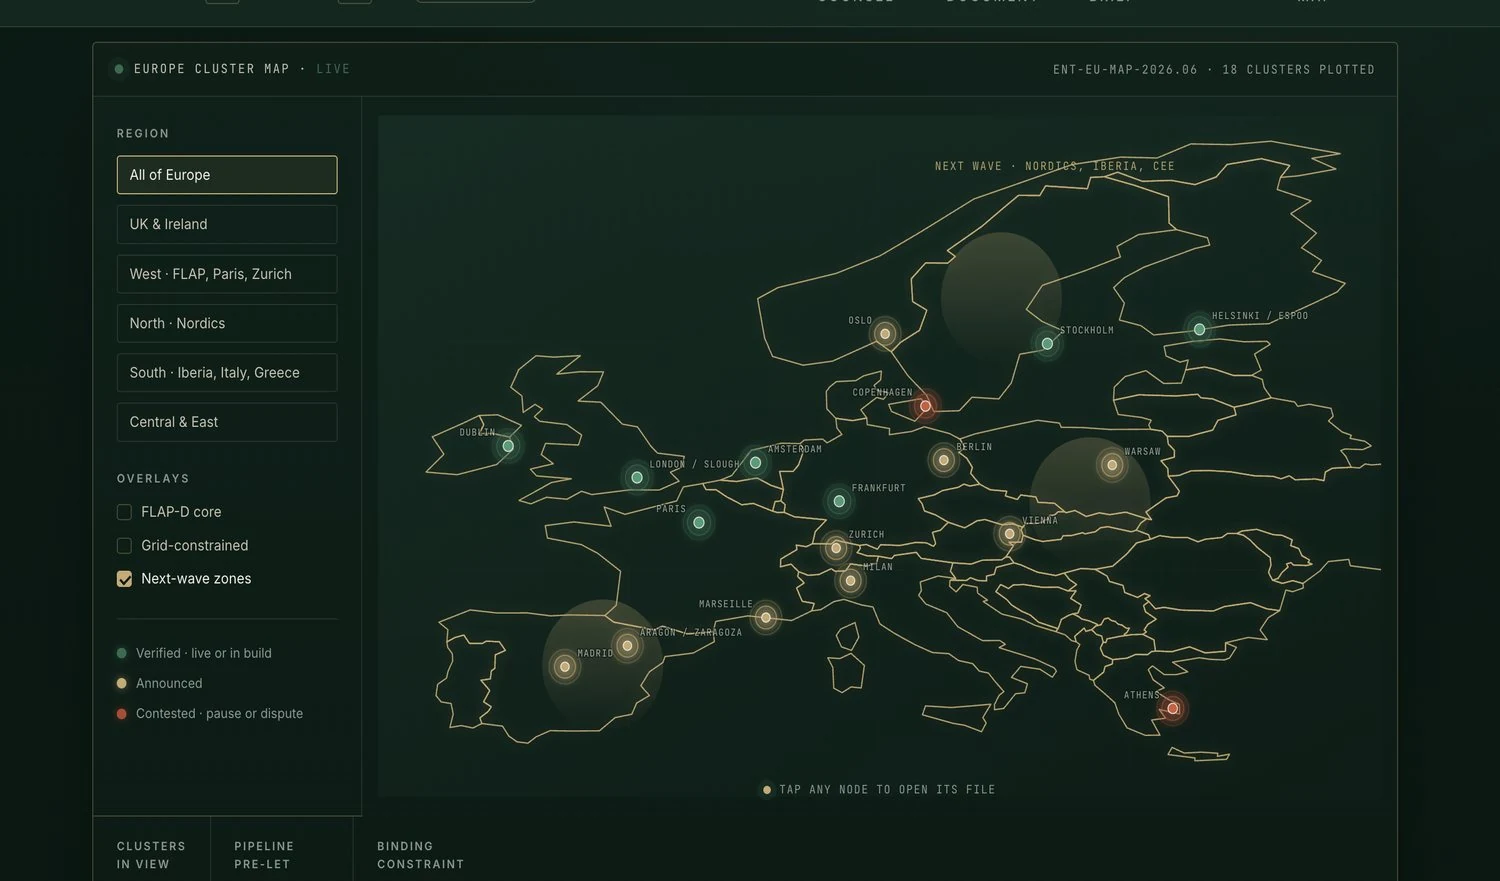Select the Aragon / Zaragoza node
The width and height of the screenshot is (1500, 881).
click(628, 646)
